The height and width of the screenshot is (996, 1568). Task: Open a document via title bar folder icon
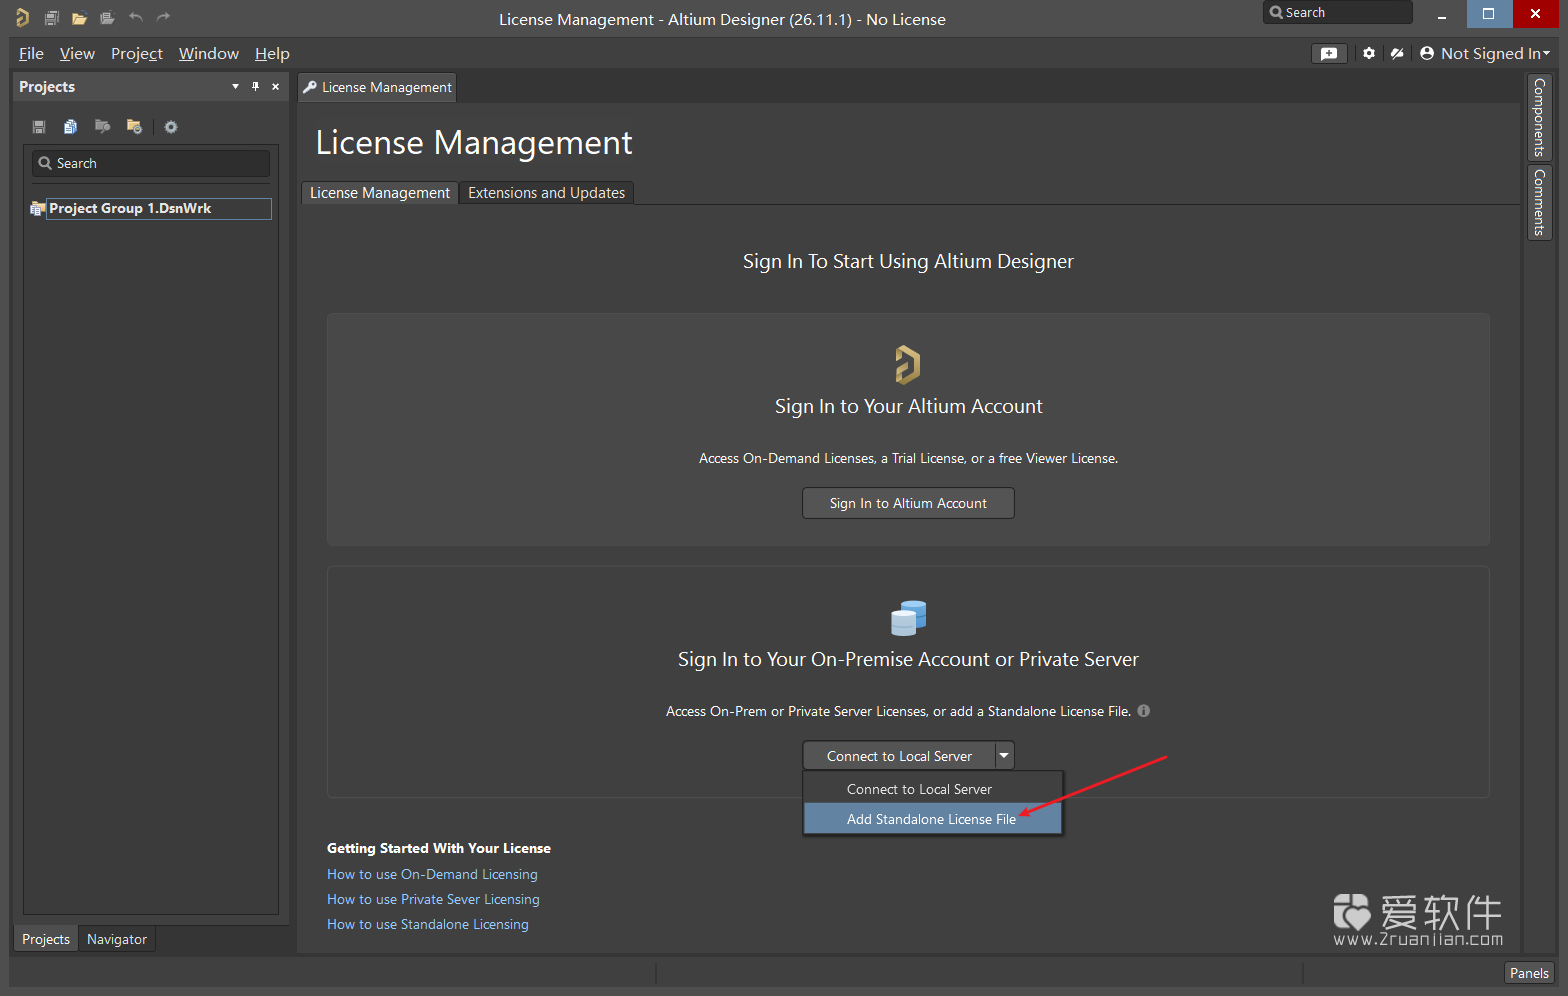click(x=79, y=17)
